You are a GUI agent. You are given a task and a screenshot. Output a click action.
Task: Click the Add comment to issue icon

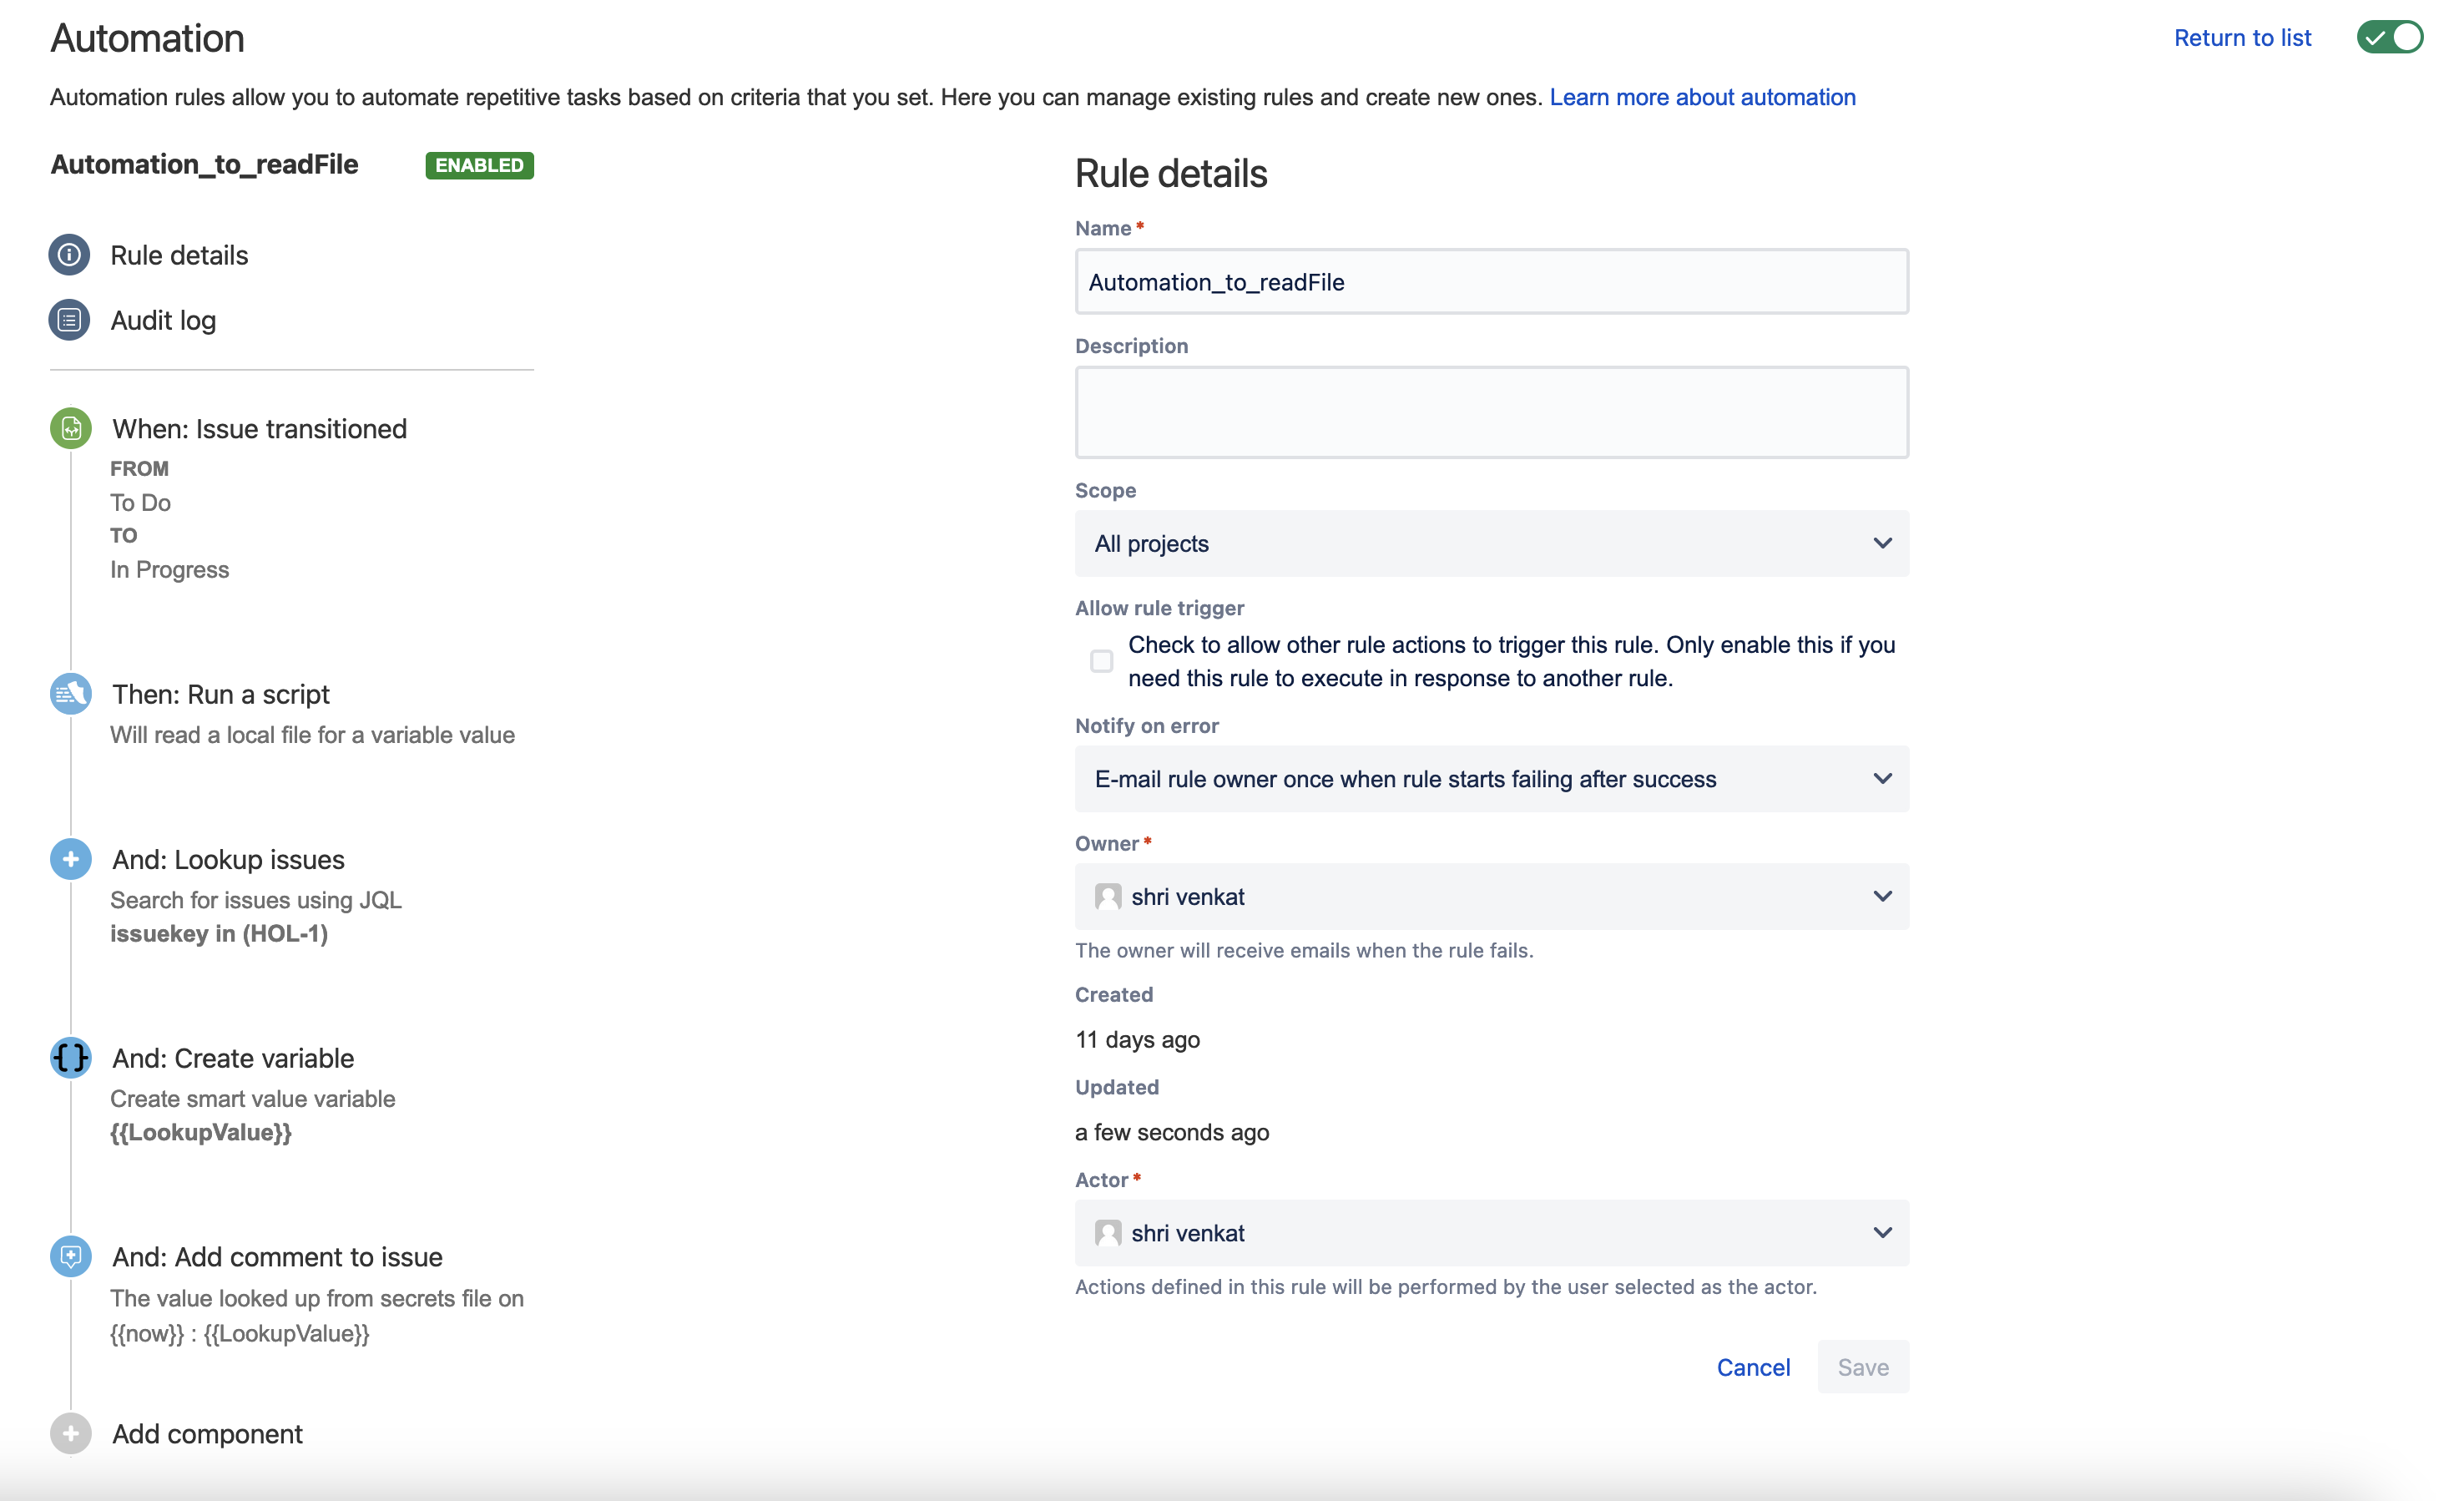coord(71,1256)
